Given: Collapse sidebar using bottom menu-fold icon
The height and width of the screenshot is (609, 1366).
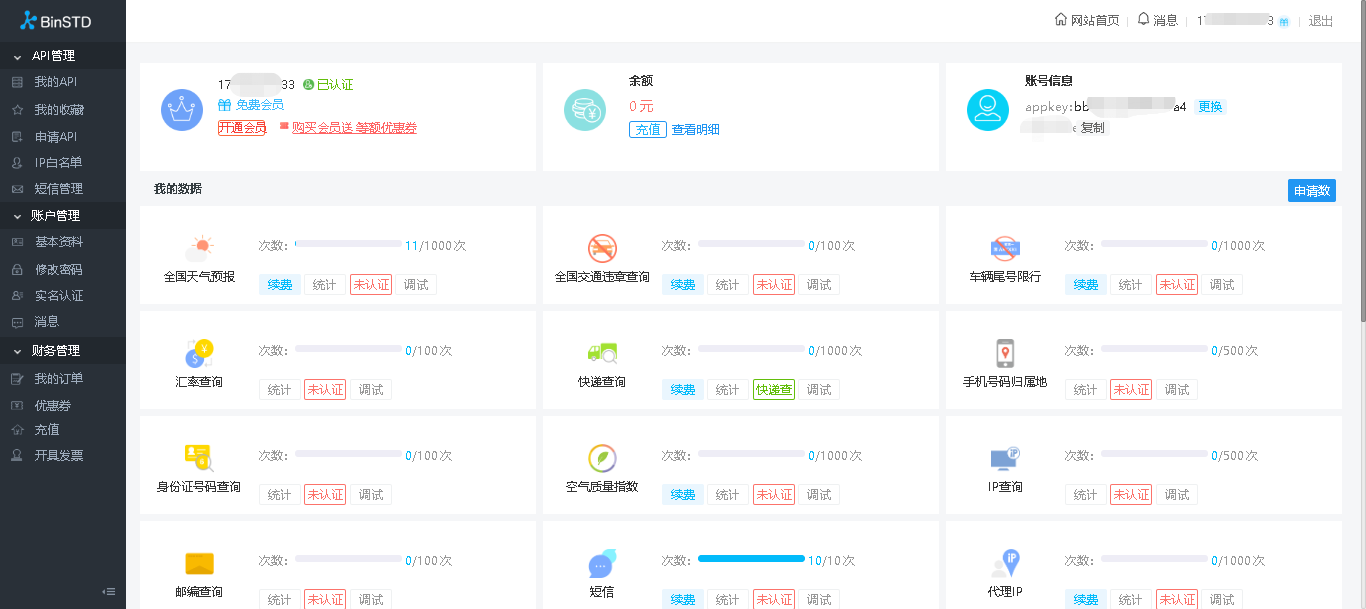Looking at the screenshot, I should [109, 591].
